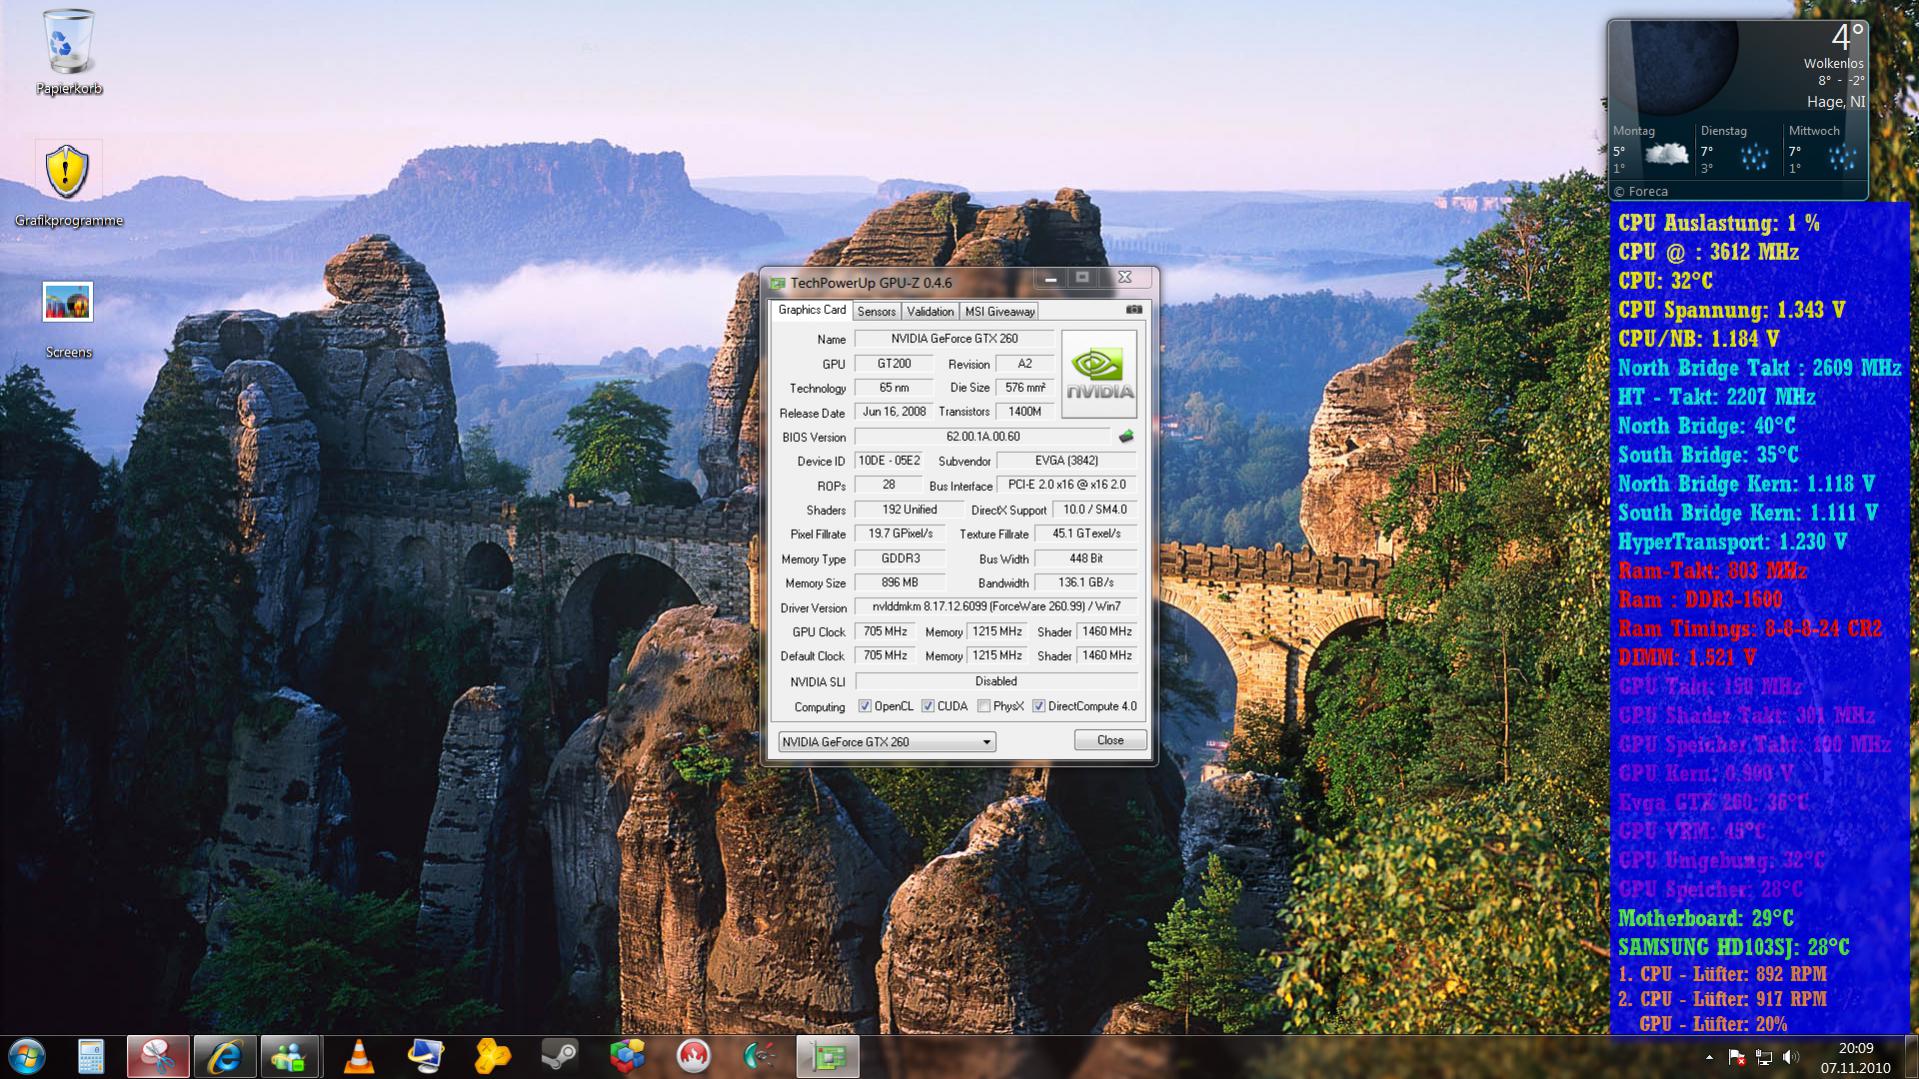Show hidden system tray icons

[1709, 1057]
